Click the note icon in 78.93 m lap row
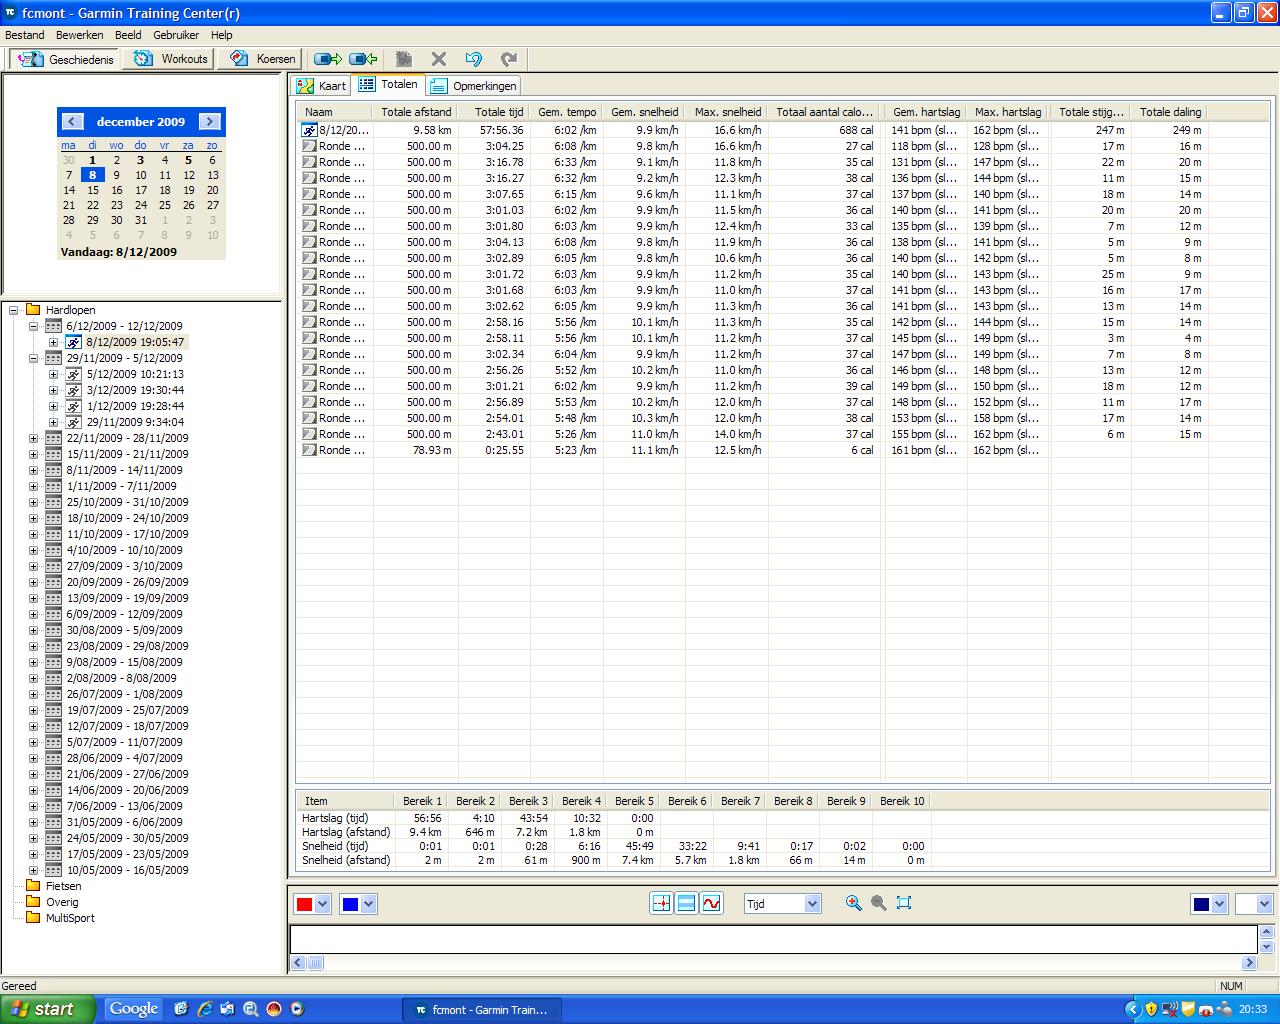Screen dimensions: 1280x1024 (310, 450)
